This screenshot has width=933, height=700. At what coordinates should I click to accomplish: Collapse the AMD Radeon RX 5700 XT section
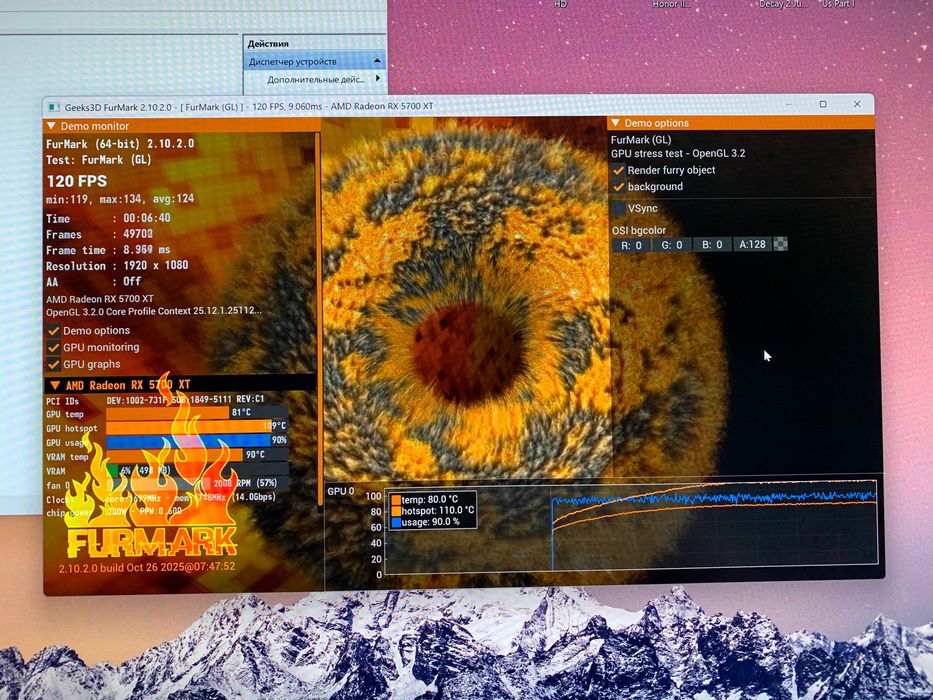(x=55, y=385)
